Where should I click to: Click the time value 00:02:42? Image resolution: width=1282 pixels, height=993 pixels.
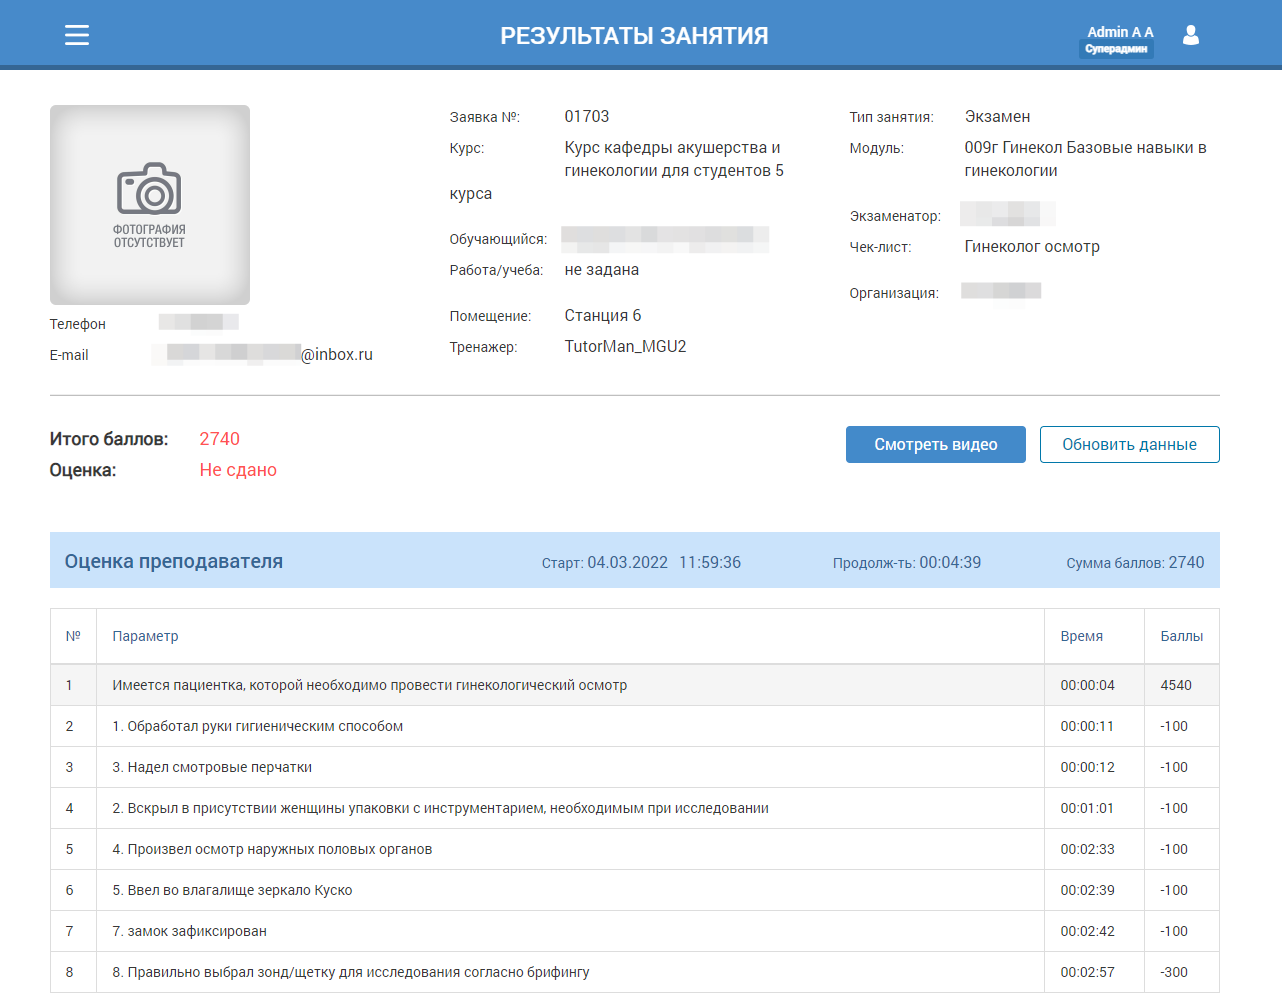1087,931
